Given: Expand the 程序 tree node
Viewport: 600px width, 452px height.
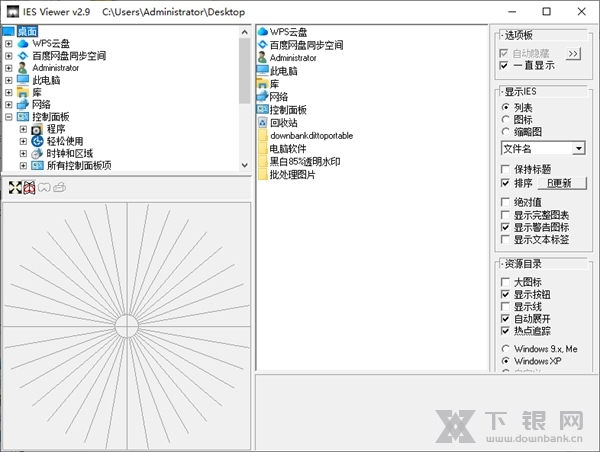Looking at the screenshot, I should click(23, 129).
